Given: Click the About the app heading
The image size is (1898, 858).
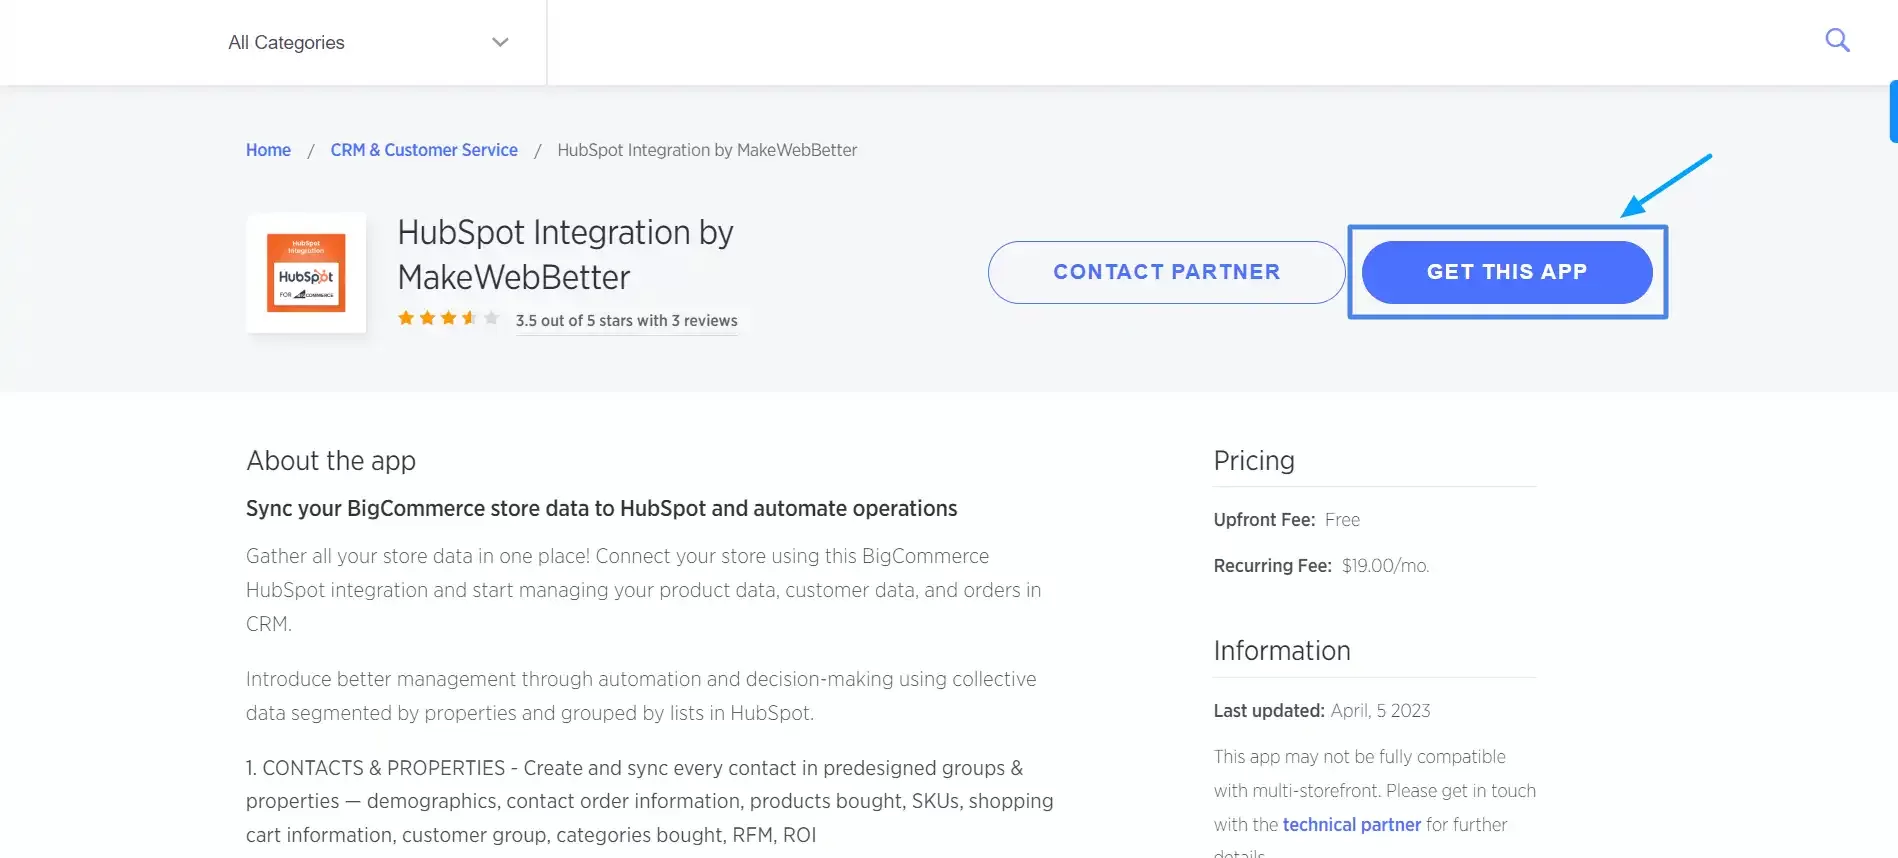Looking at the screenshot, I should point(331,461).
